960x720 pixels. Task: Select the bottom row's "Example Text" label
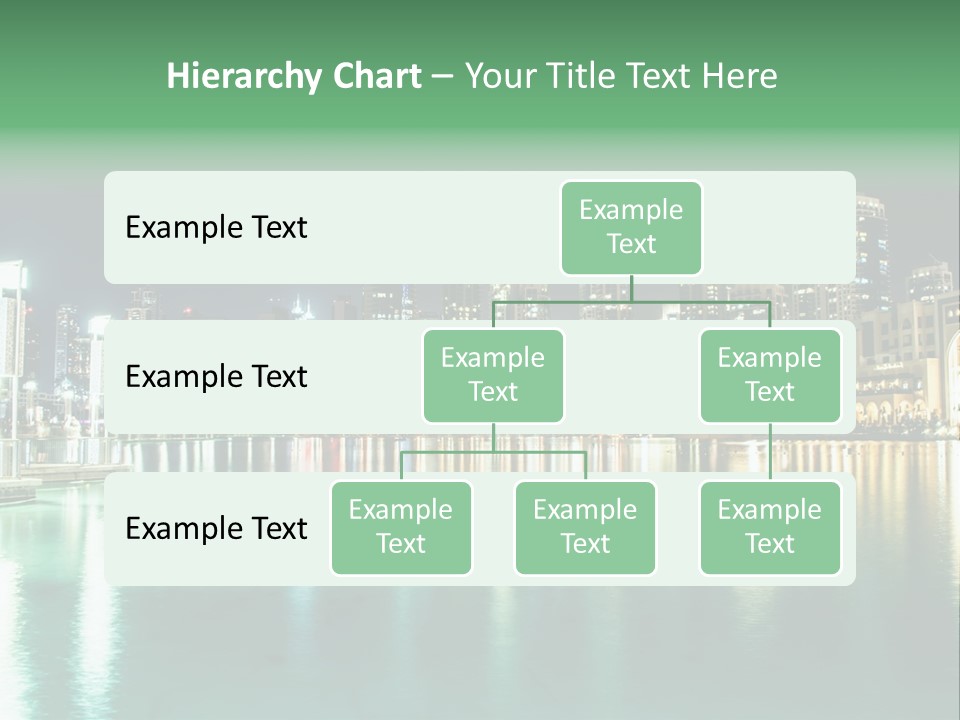216,528
